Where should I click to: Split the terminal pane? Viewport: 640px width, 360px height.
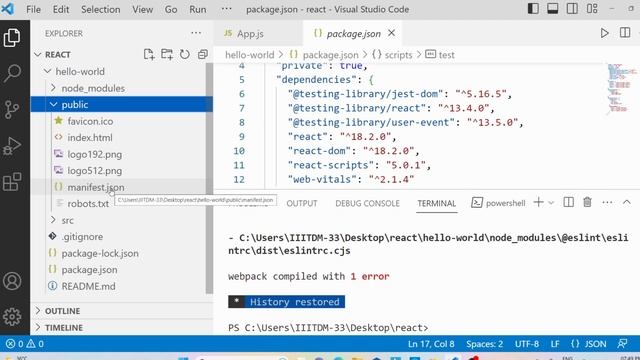[x=569, y=202]
